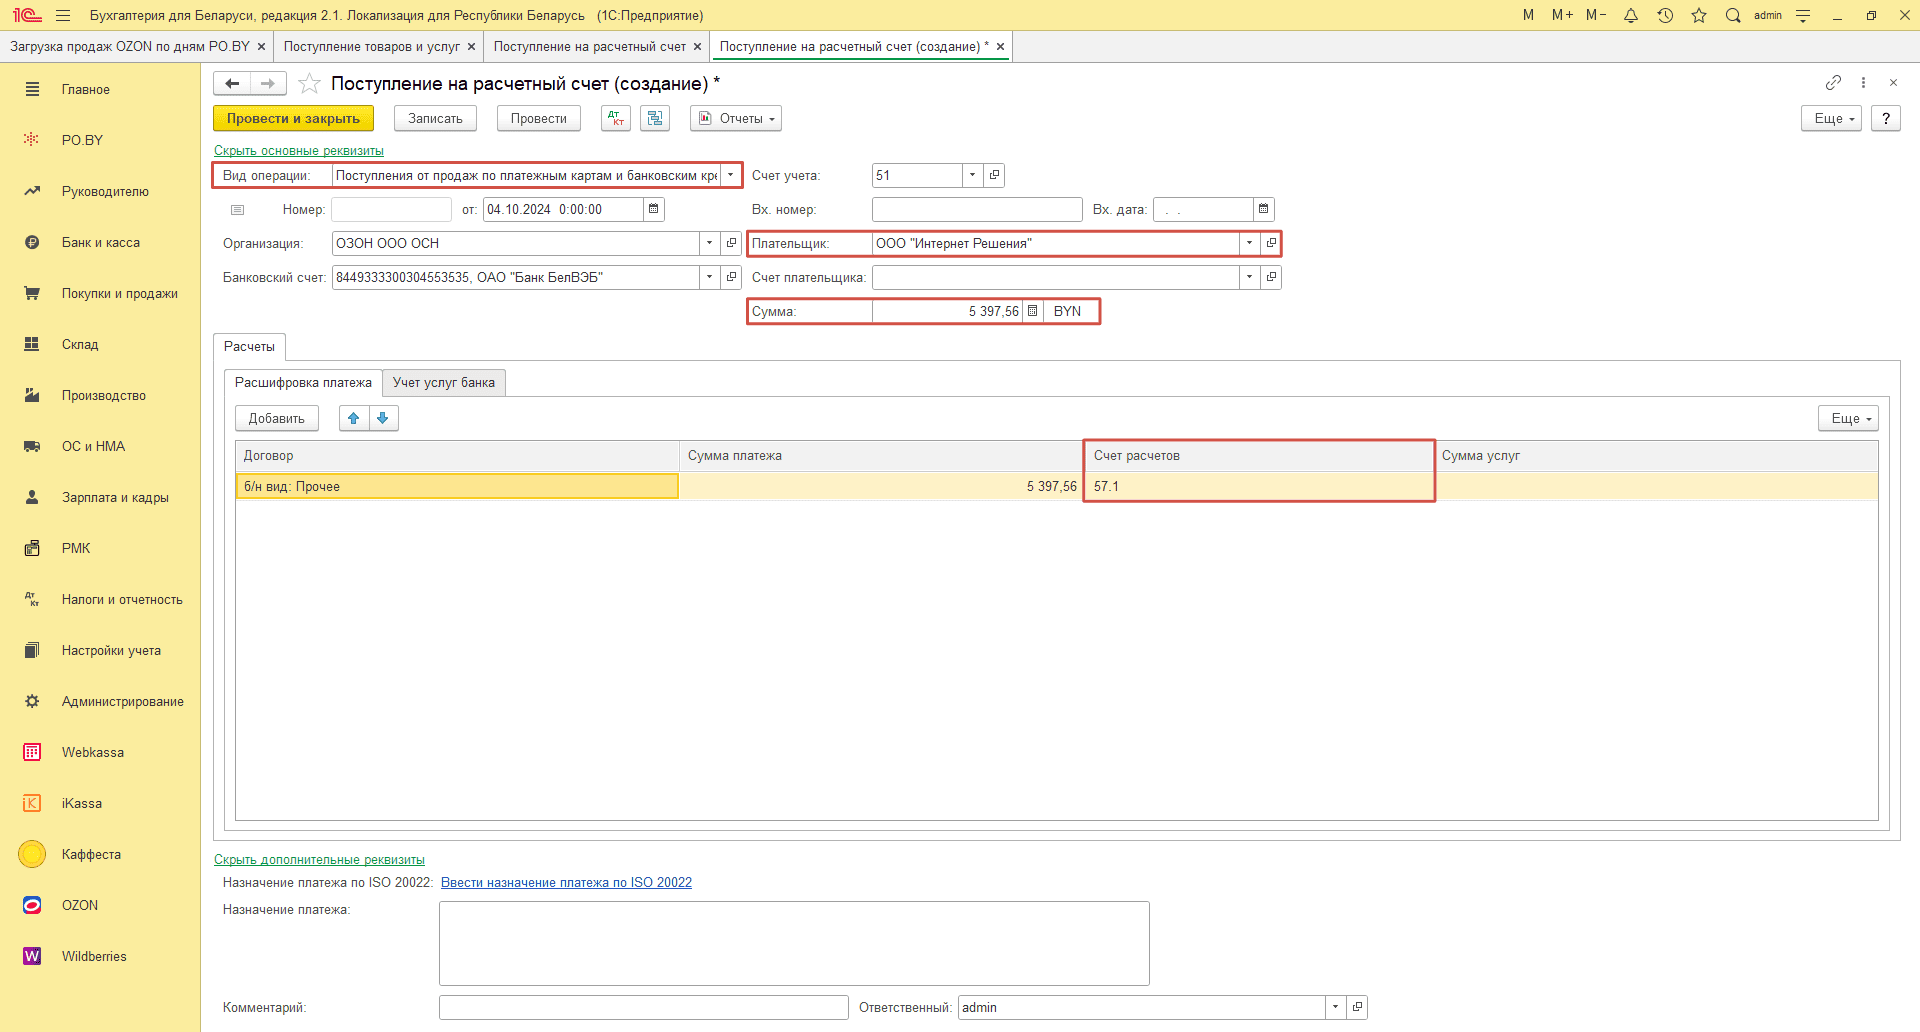1920x1032 pixels.
Task: Show Дт/Кт postings icon
Action: coord(615,118)
